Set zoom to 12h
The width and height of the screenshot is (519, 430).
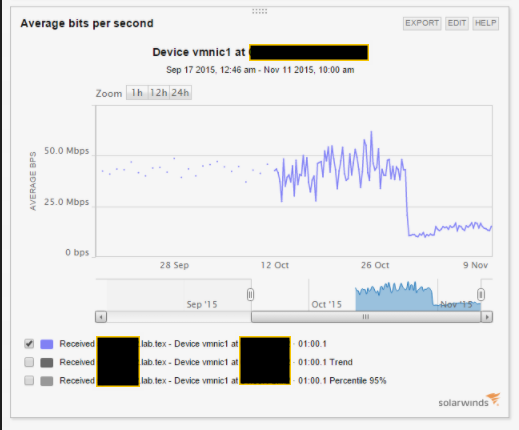coord(158,93)
